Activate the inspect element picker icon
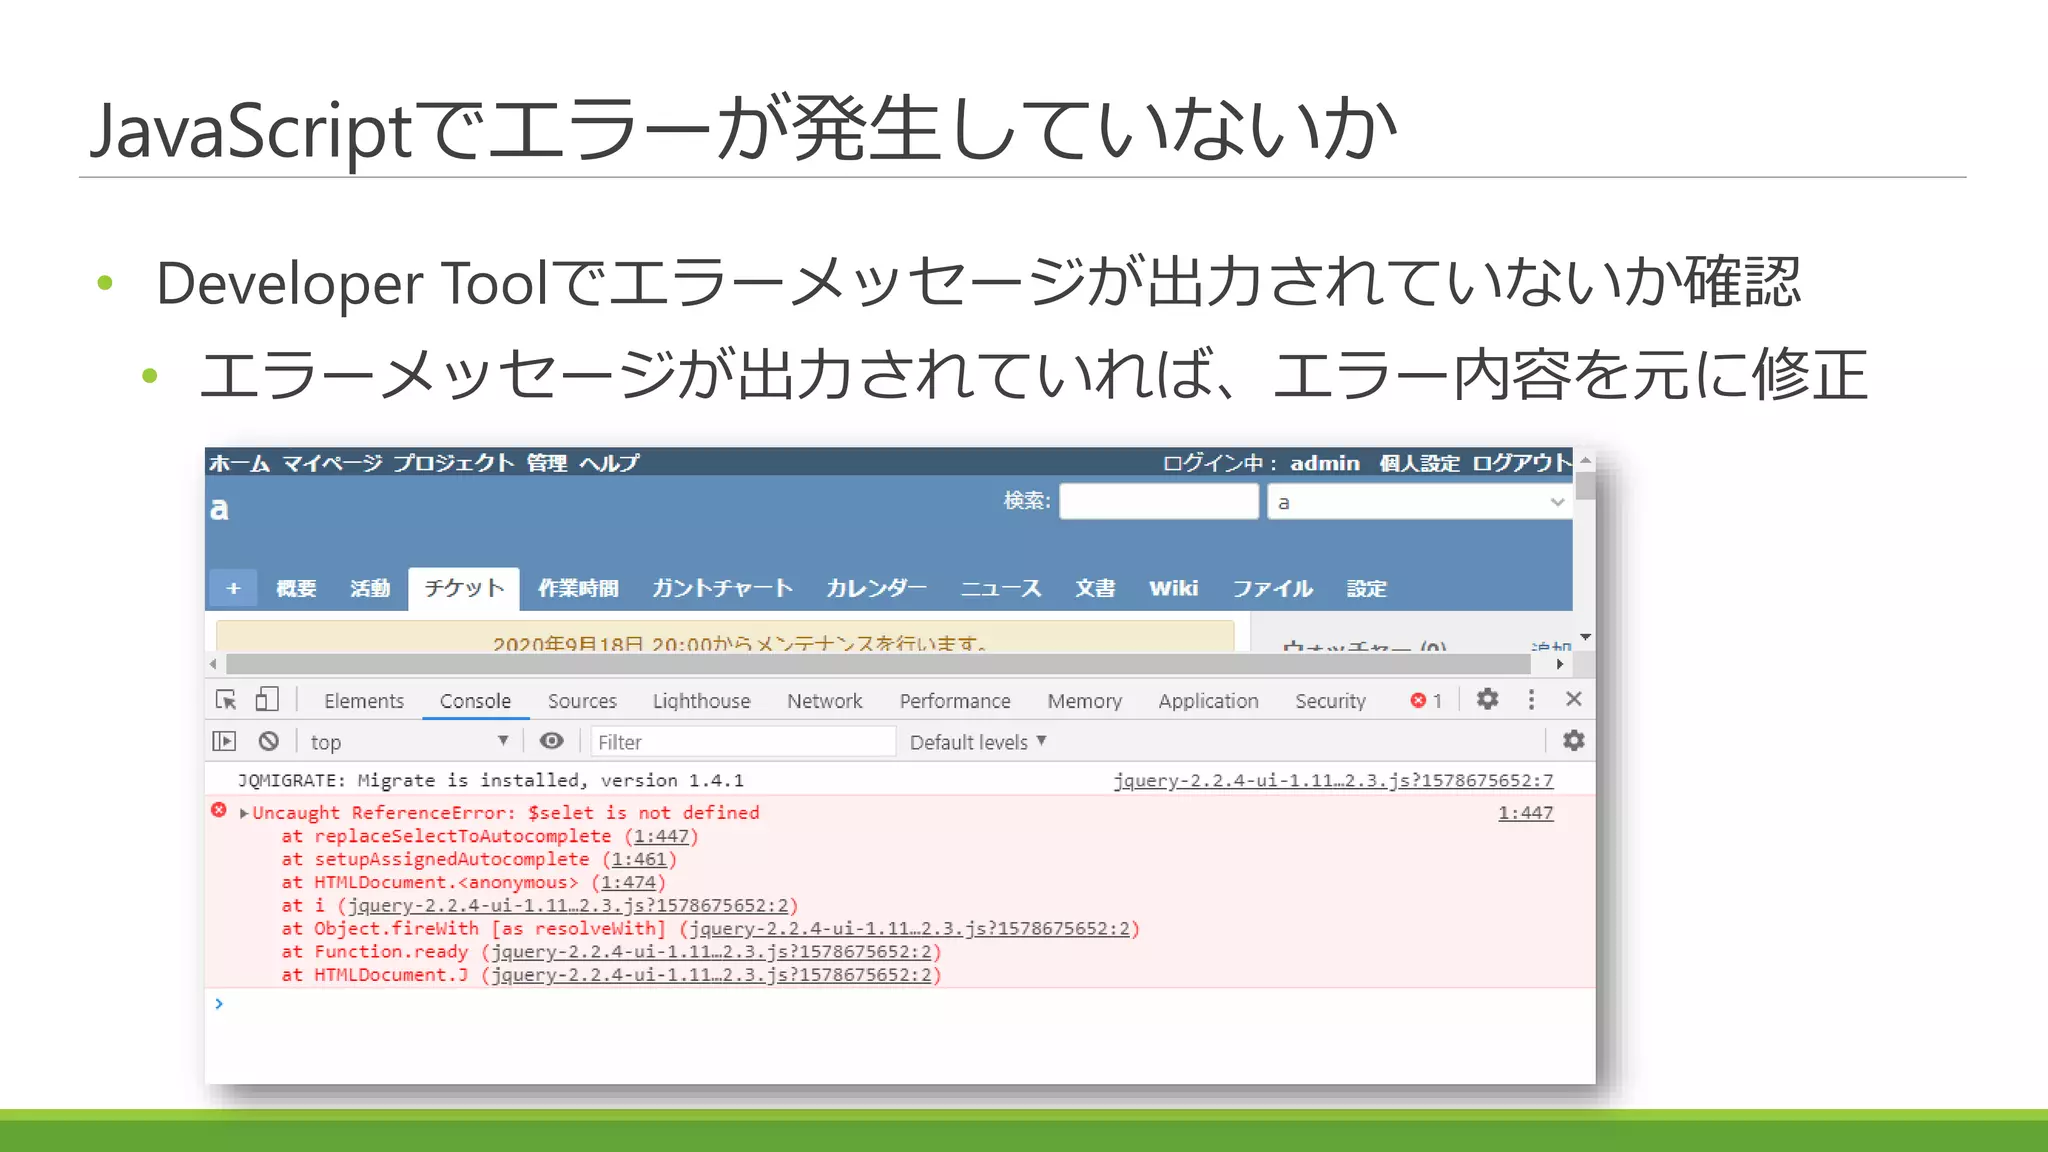Screen dimensions: 2048x1152 [226, 700]
